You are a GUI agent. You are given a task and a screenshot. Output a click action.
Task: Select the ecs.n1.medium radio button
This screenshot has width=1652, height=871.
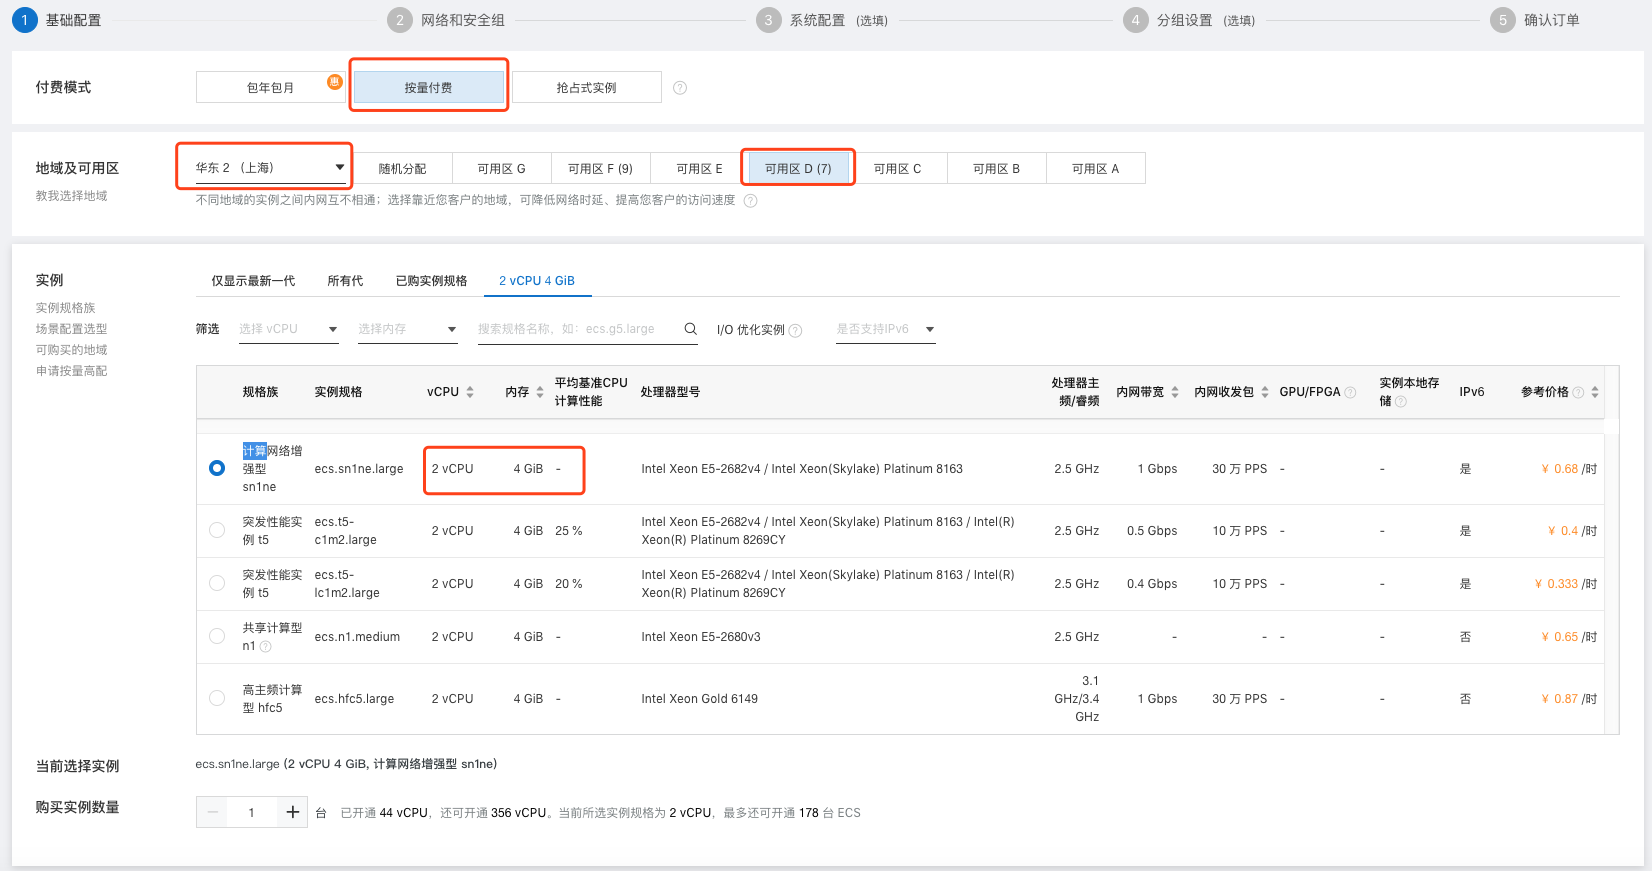[217, 636]
